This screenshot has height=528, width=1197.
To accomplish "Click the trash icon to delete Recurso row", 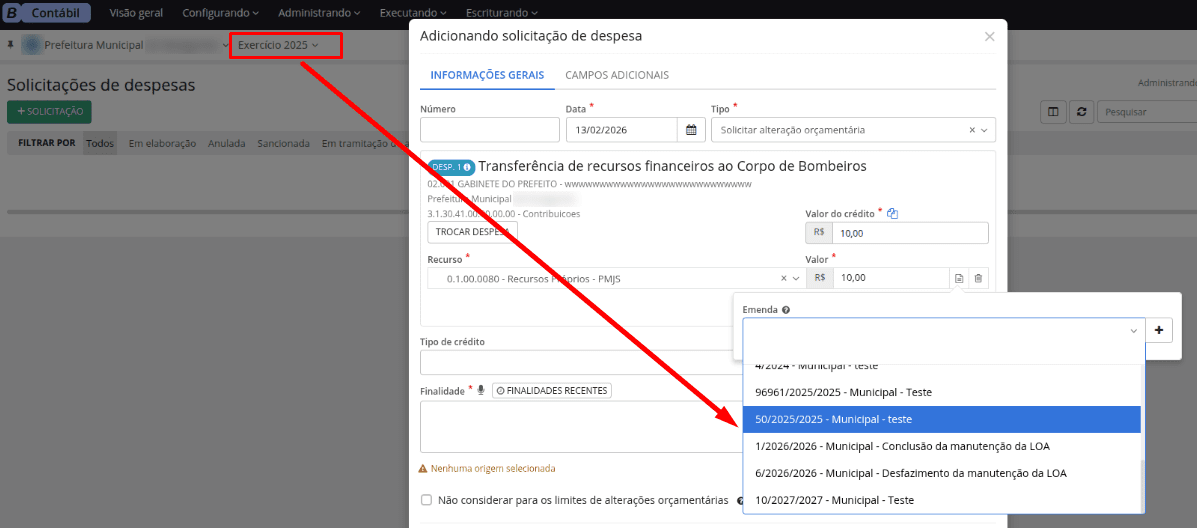I will pyautogui.click(x=978, y=278).
